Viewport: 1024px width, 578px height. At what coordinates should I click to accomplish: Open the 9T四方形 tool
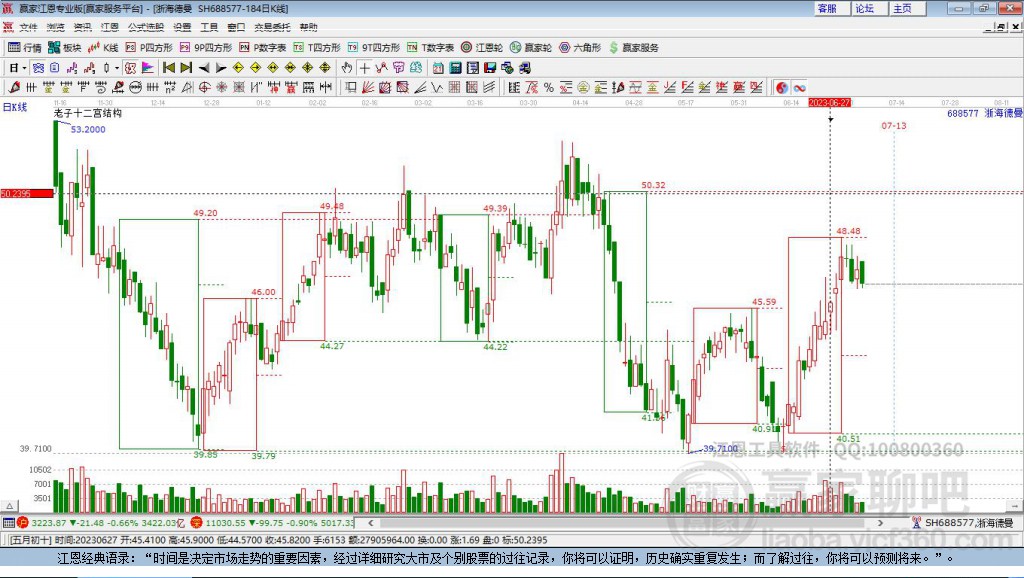point(374,48)
